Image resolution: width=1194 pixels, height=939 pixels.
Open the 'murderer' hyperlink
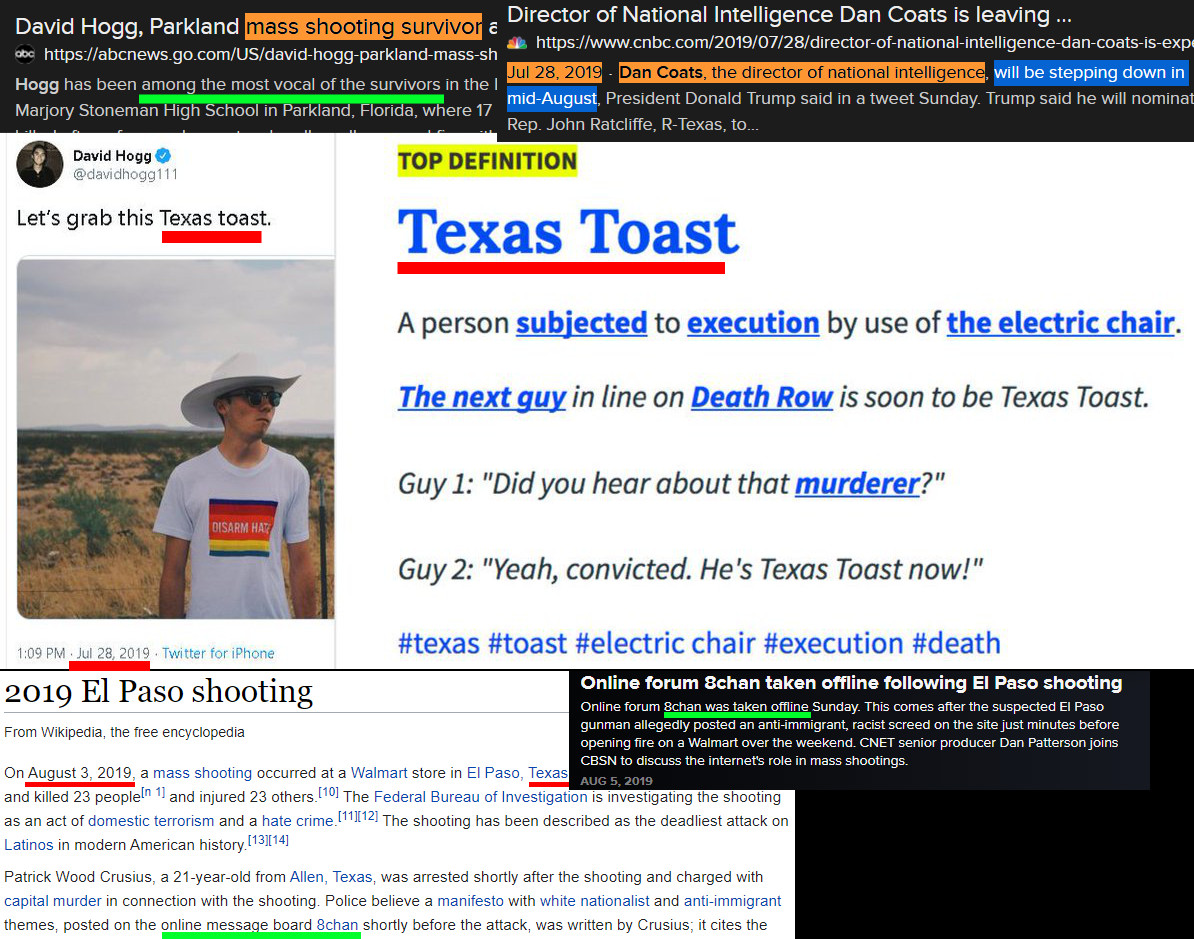click(857, 484)
